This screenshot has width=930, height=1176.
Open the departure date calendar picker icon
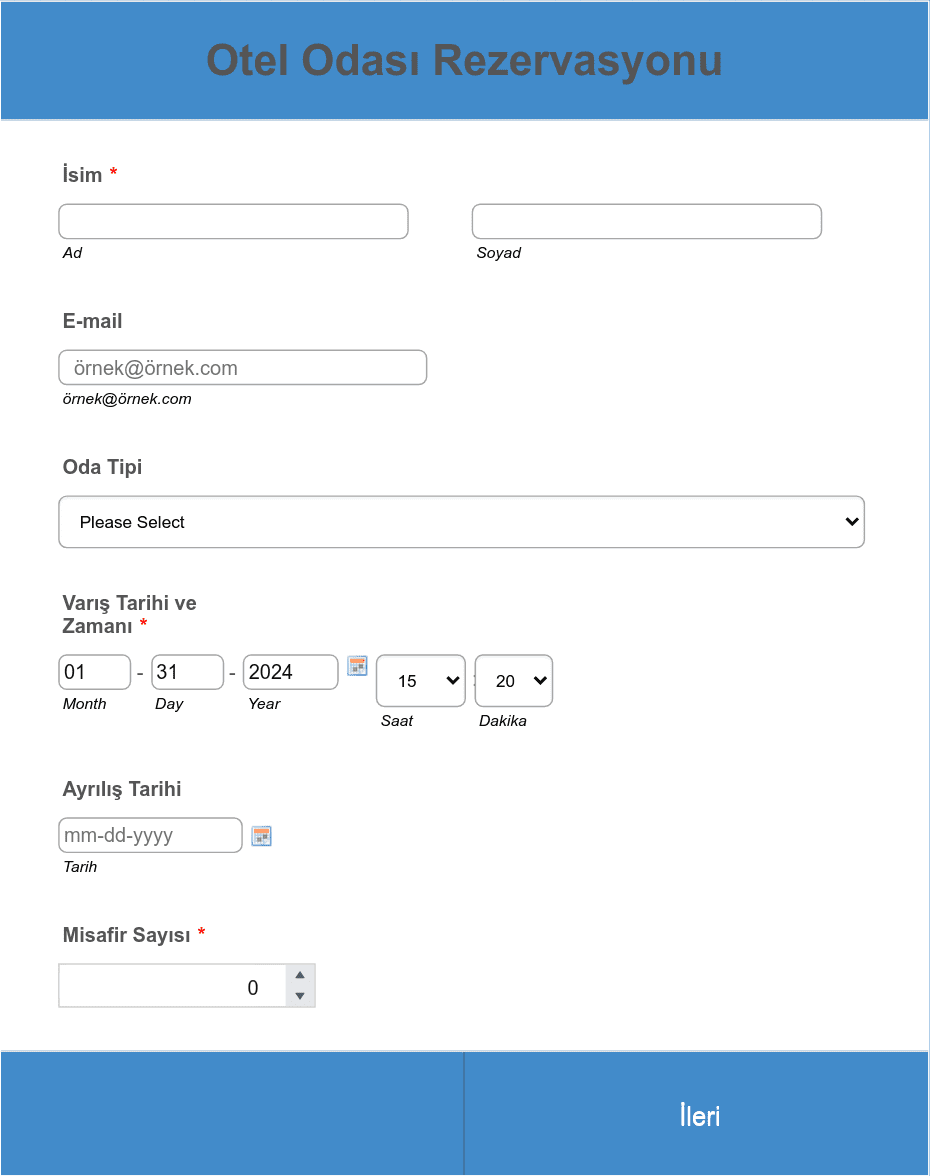(x=261, y=836)
